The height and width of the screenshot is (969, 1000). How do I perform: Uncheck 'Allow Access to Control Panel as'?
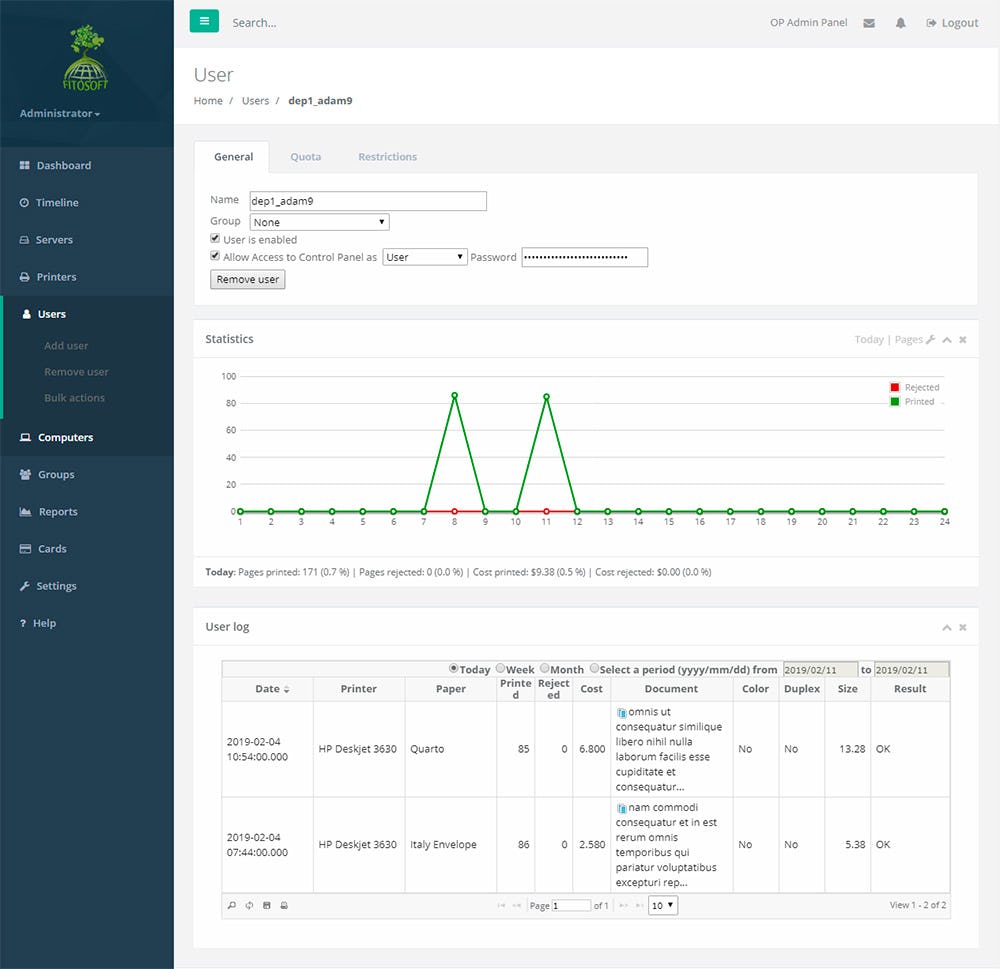(214, 255)
